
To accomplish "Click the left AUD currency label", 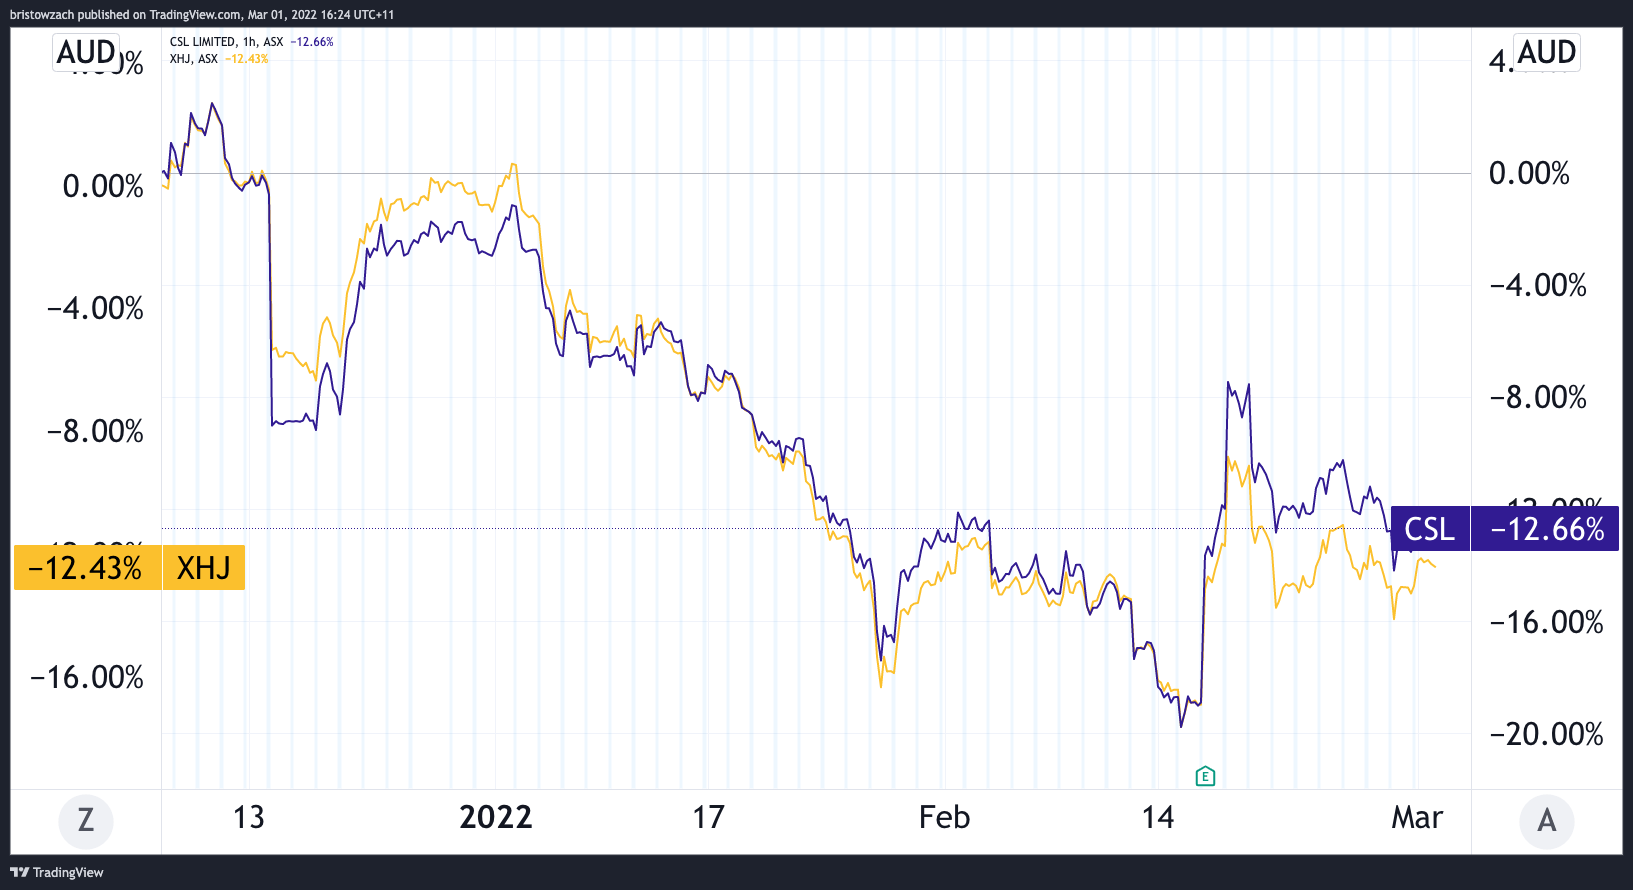I will tap(86, 52).
